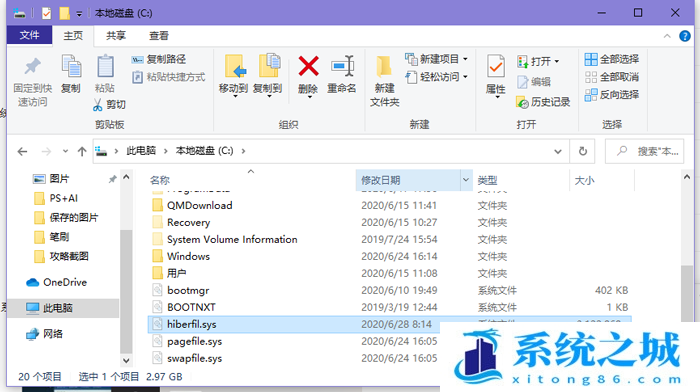The image size is (700, 392).
Task: Open 移动到 move to command
Action: (x=233, y=75)
